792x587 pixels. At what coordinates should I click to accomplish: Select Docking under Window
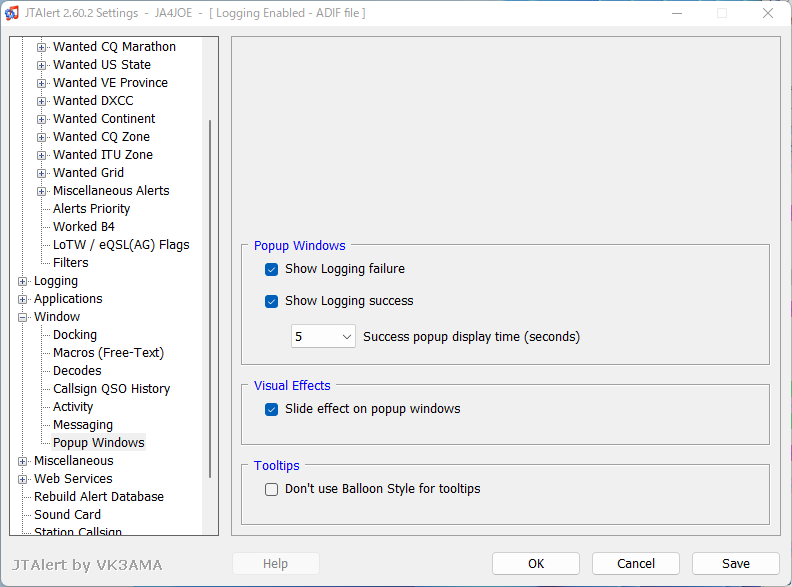[75, 335]
